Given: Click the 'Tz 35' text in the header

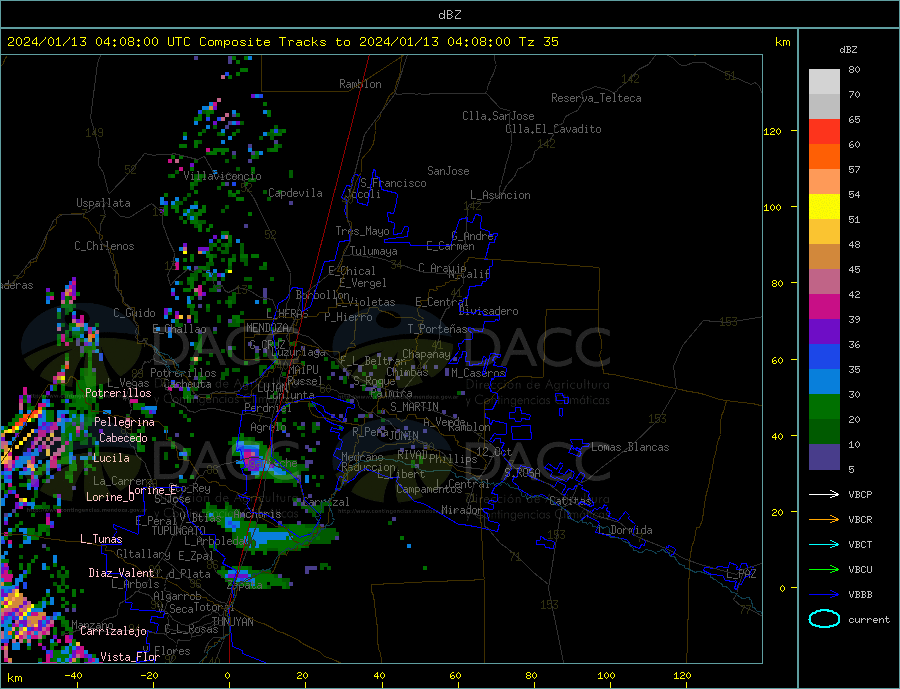Looking at the screenshot, I should [x=538, y=42].
